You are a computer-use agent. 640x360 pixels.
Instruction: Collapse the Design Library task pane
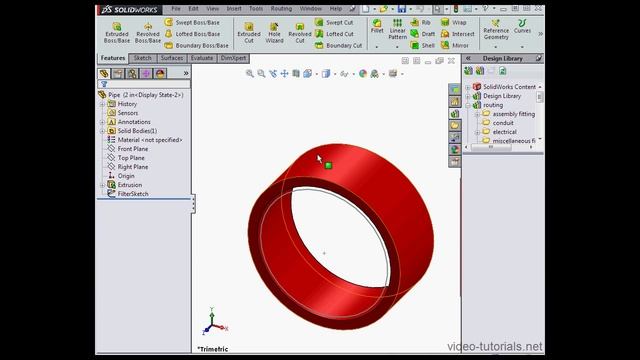pyautogui.click(x=468, y=58)
